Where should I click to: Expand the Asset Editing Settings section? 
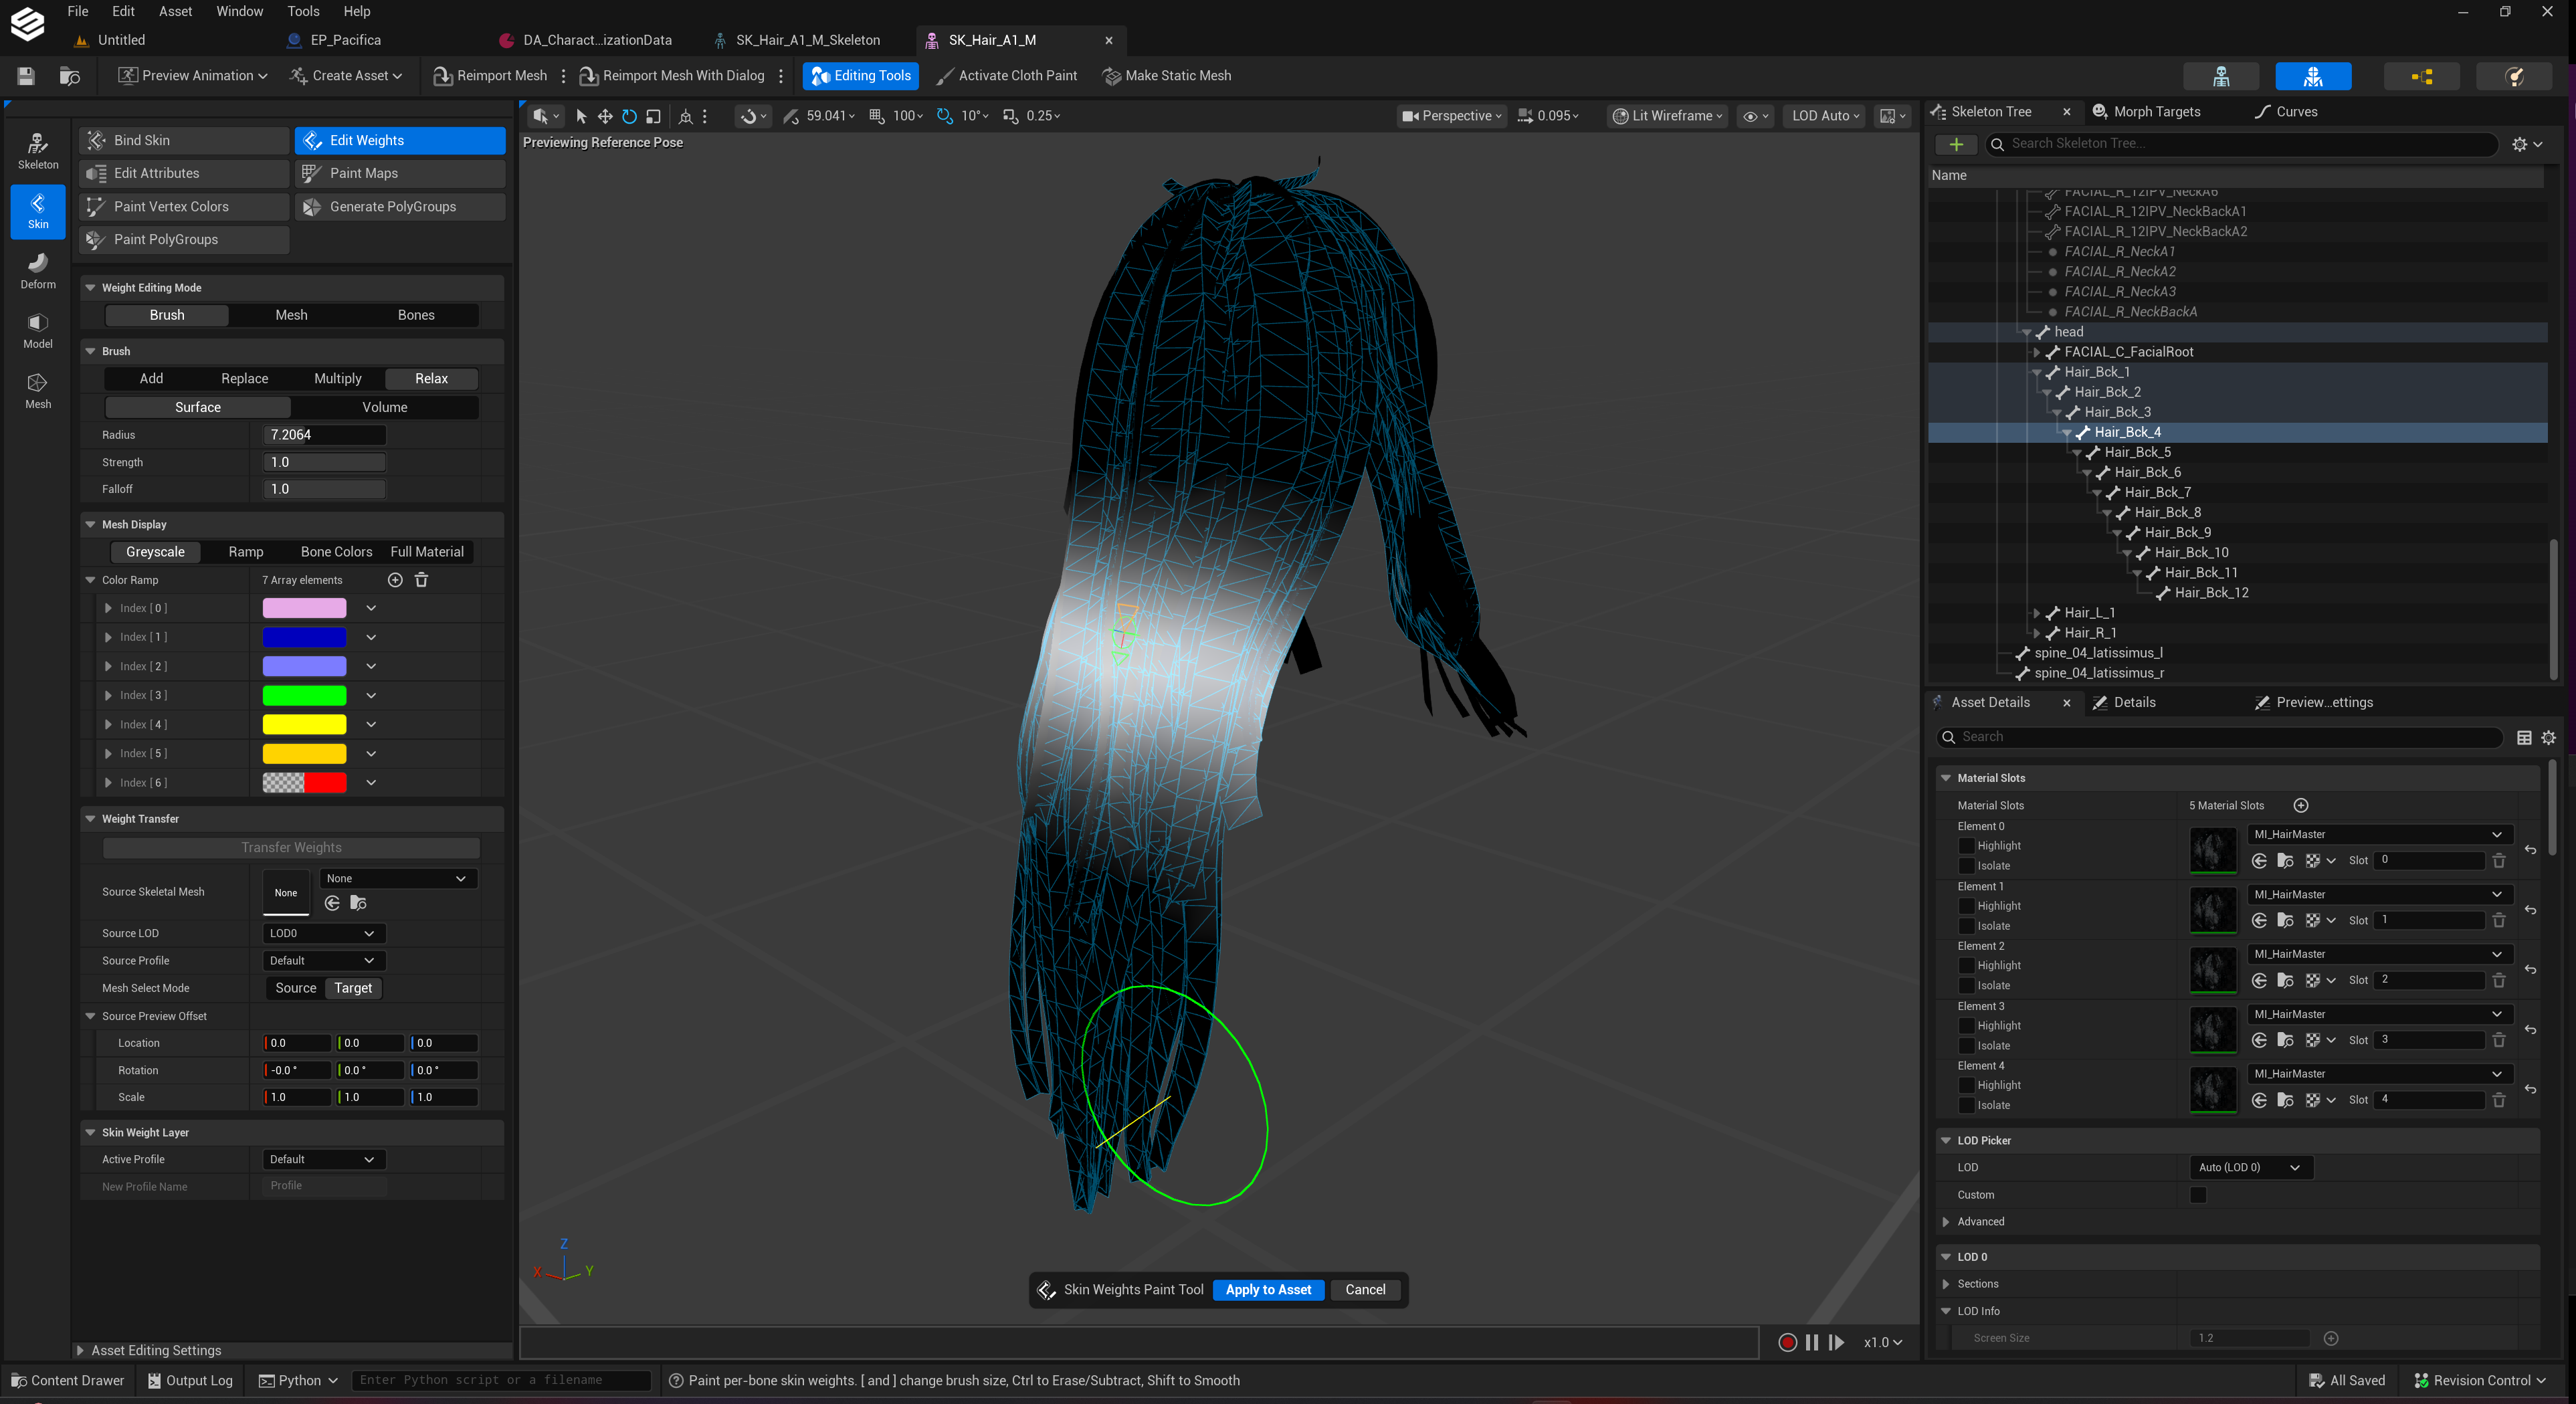click(x=156, y=1350)
